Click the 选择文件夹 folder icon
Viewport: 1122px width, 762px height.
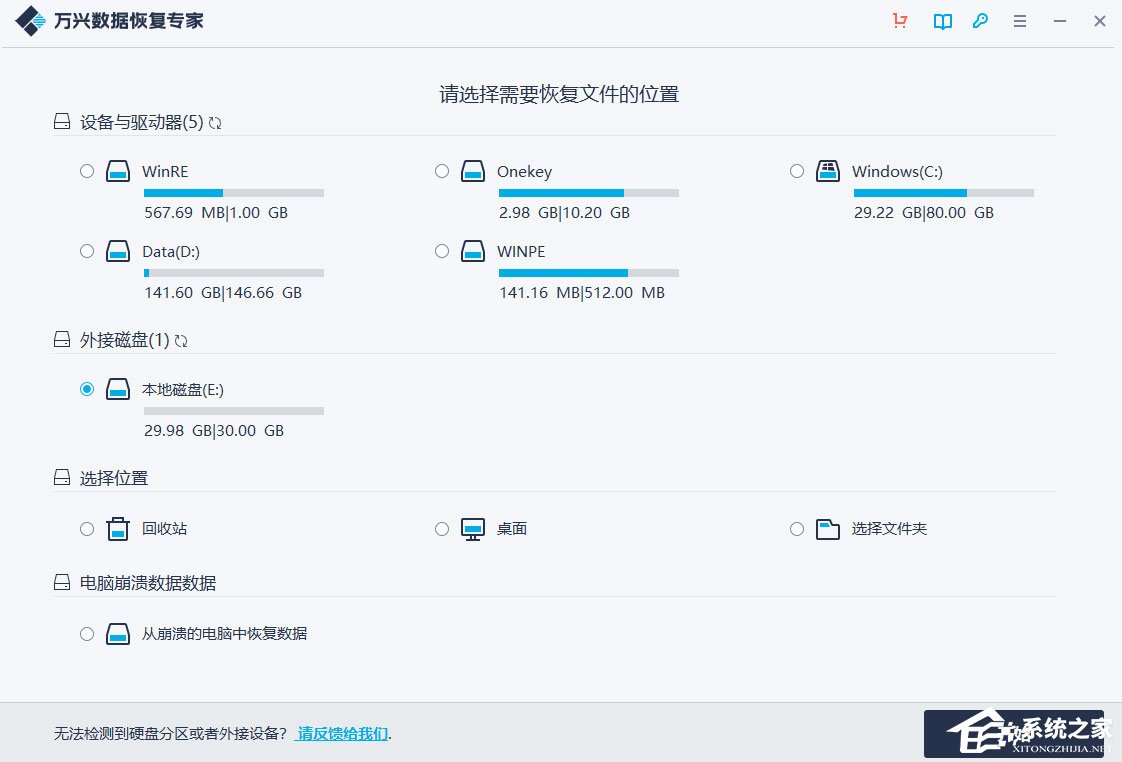[x=827, y=528]
